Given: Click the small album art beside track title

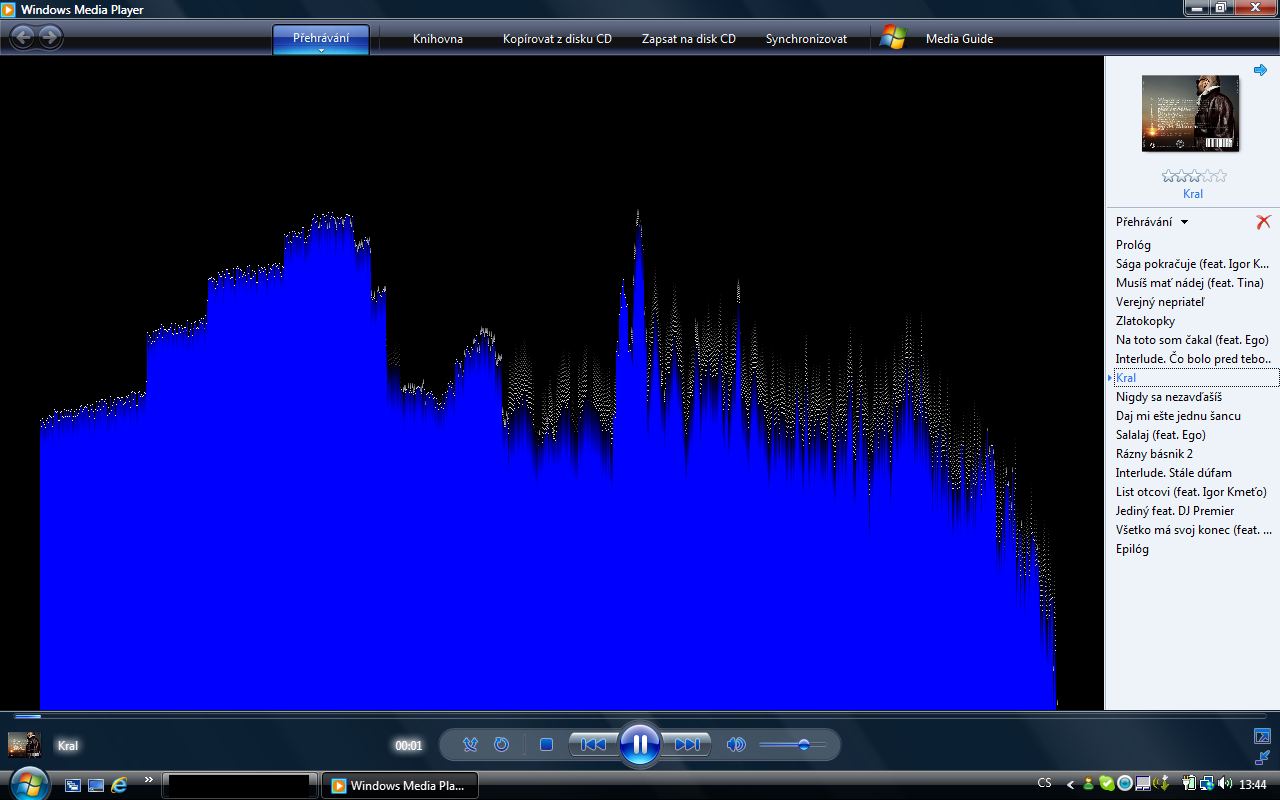Looking at the screenshot, I should [x=24, y=744].
